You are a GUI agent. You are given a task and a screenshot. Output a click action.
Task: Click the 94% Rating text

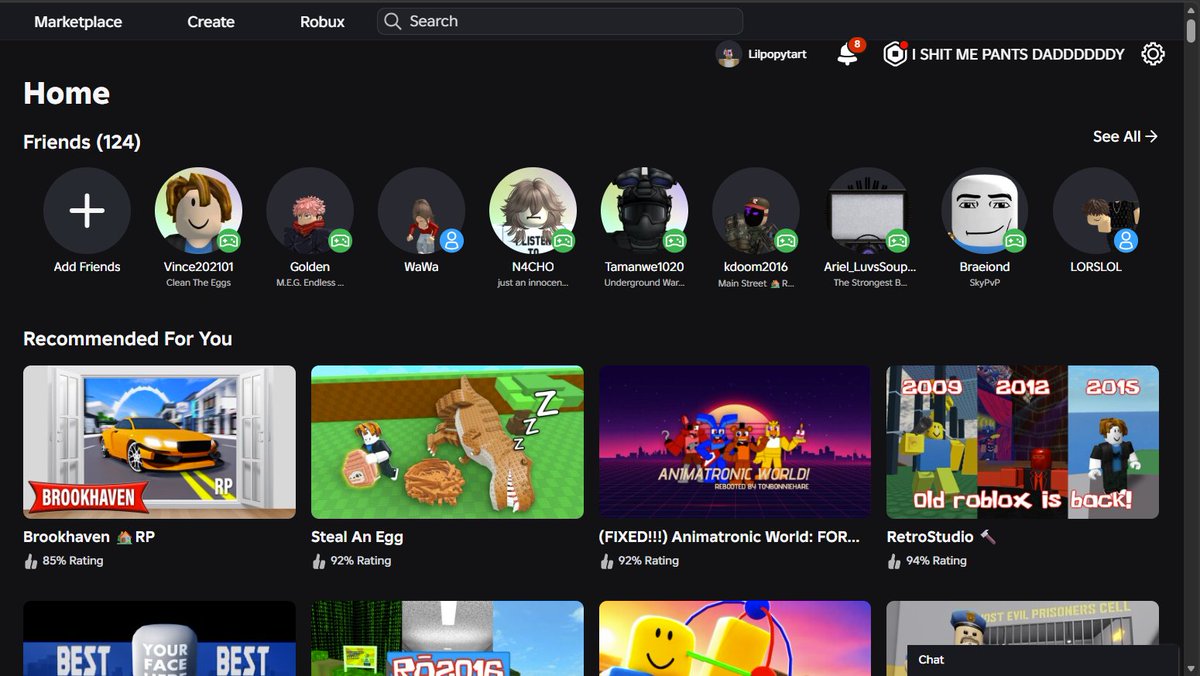tap(936, 561)
